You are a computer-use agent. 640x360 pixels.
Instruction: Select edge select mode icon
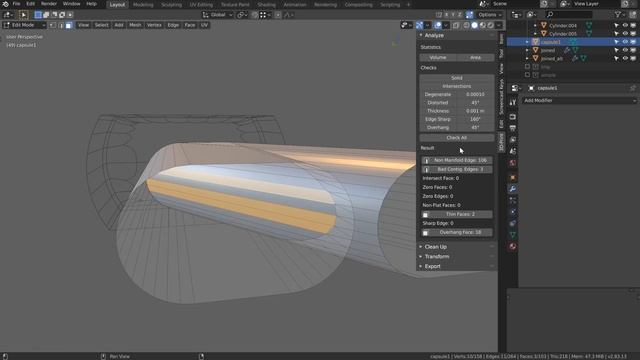(x=61, y=25)
